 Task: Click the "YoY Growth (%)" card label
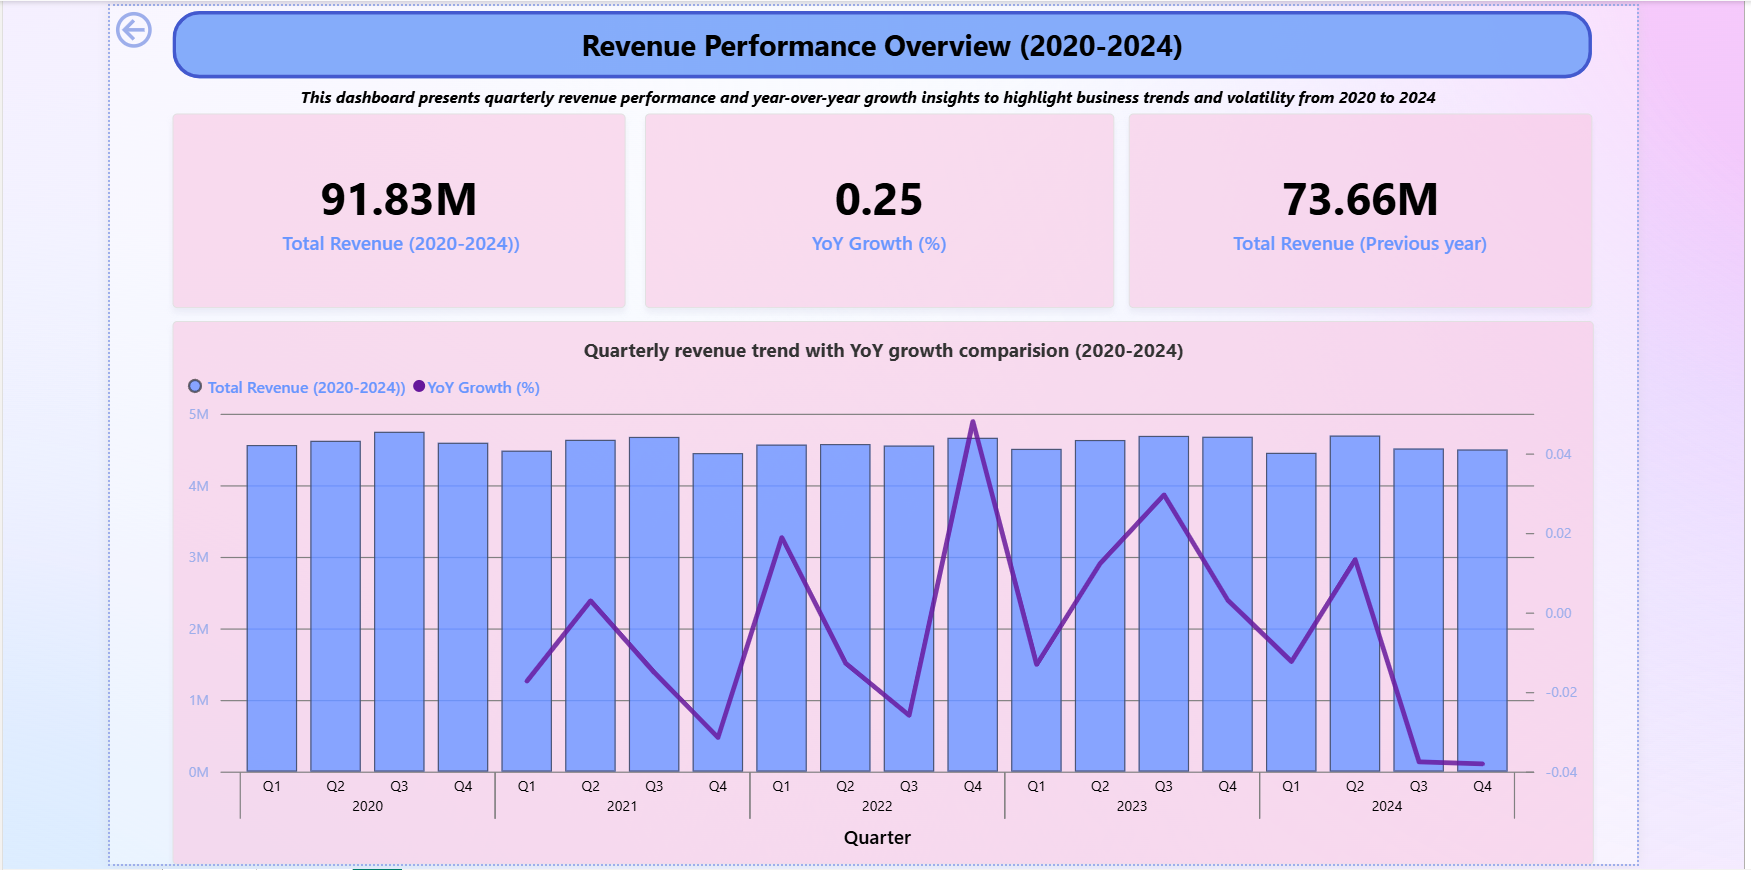(x=879, y=244)
